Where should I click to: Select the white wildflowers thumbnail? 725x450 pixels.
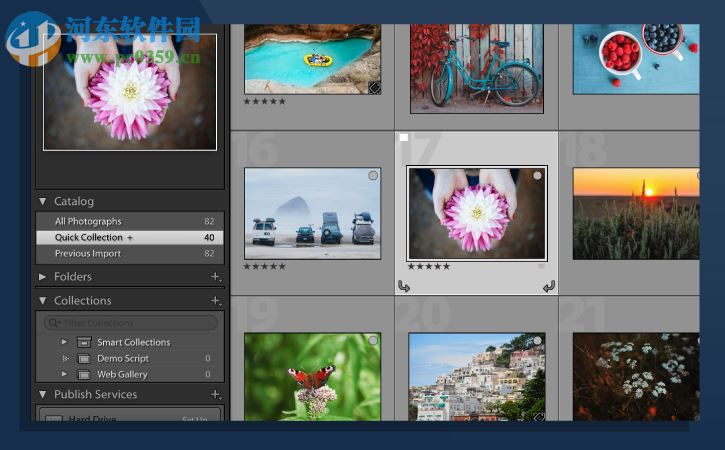coord(636,376)
